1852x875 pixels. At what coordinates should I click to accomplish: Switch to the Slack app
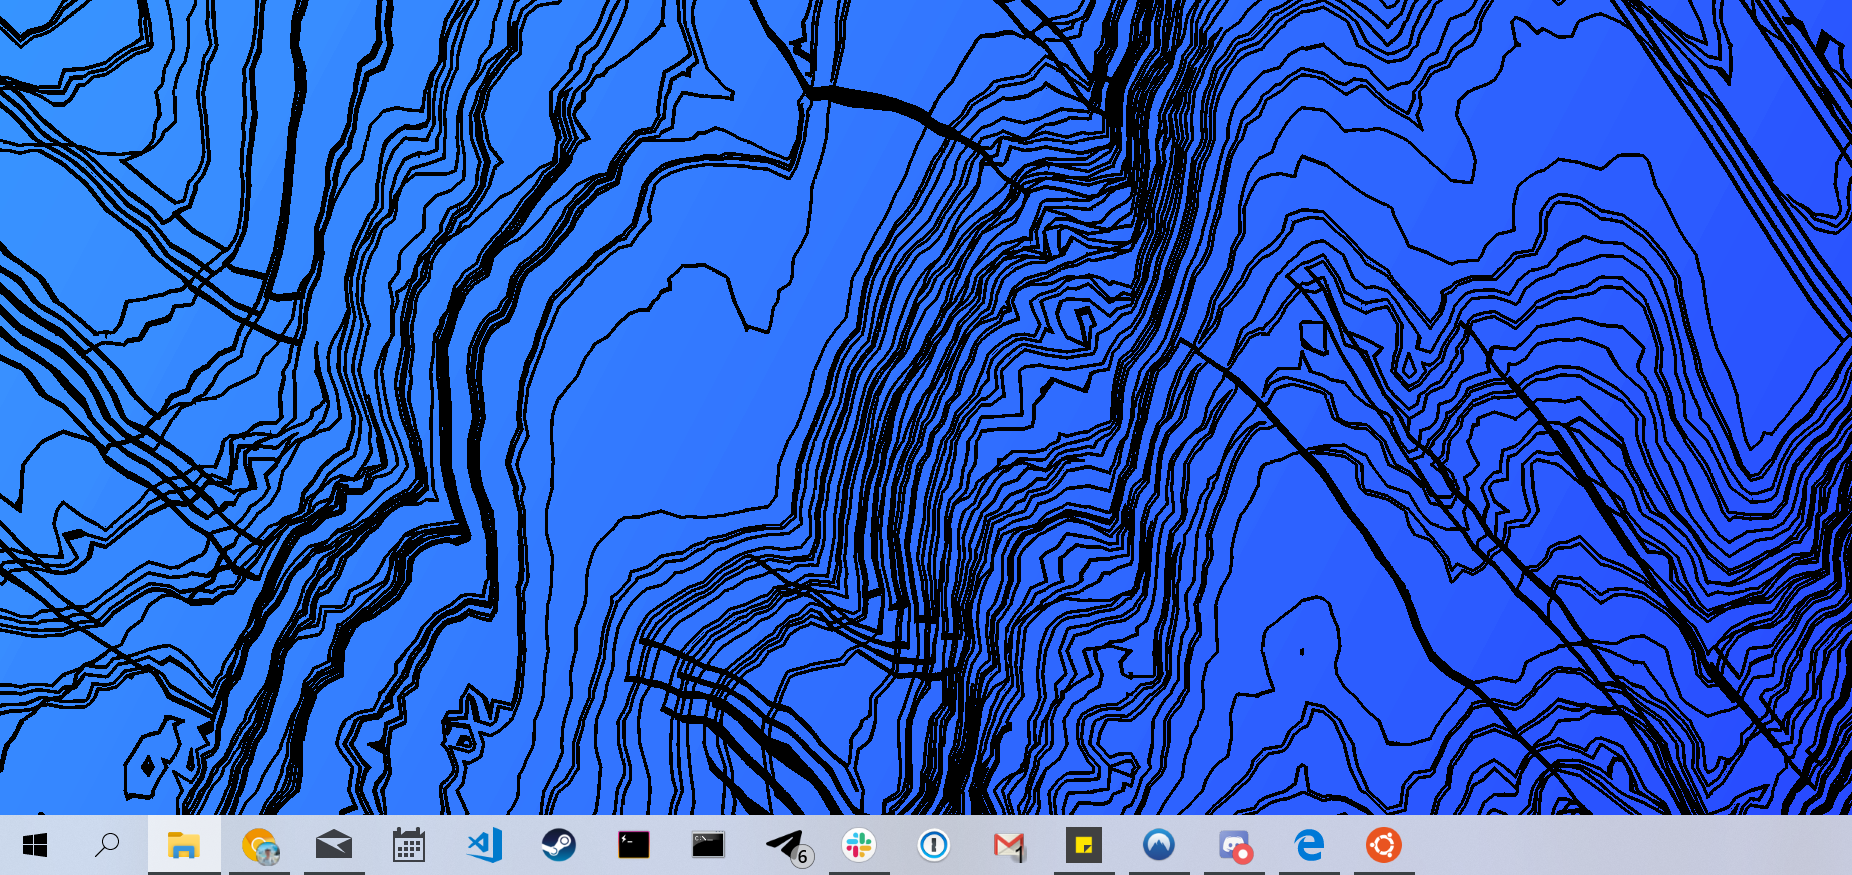point(859,846)
